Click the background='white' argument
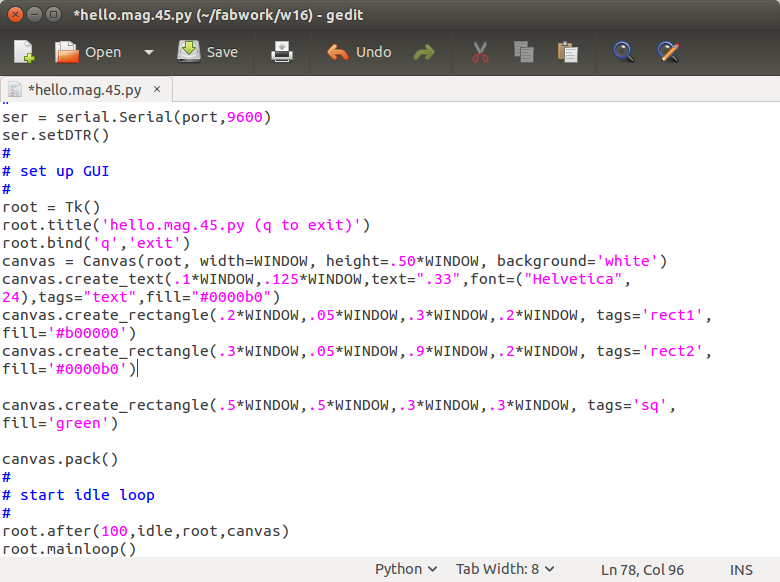The height and width of the screenshot is (582, 780). [x=578, y=261]
